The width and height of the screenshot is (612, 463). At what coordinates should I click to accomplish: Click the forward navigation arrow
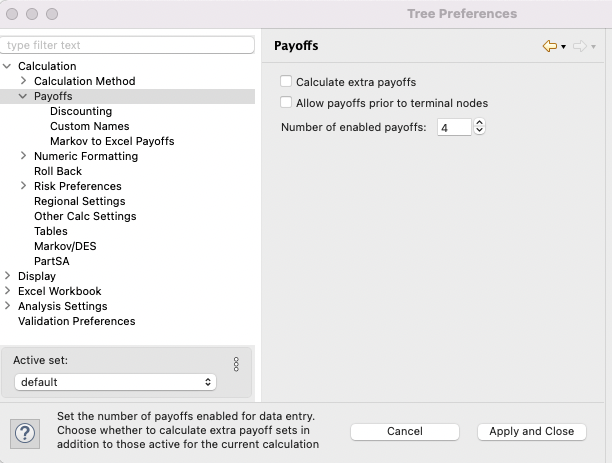(x=580, y=46)
